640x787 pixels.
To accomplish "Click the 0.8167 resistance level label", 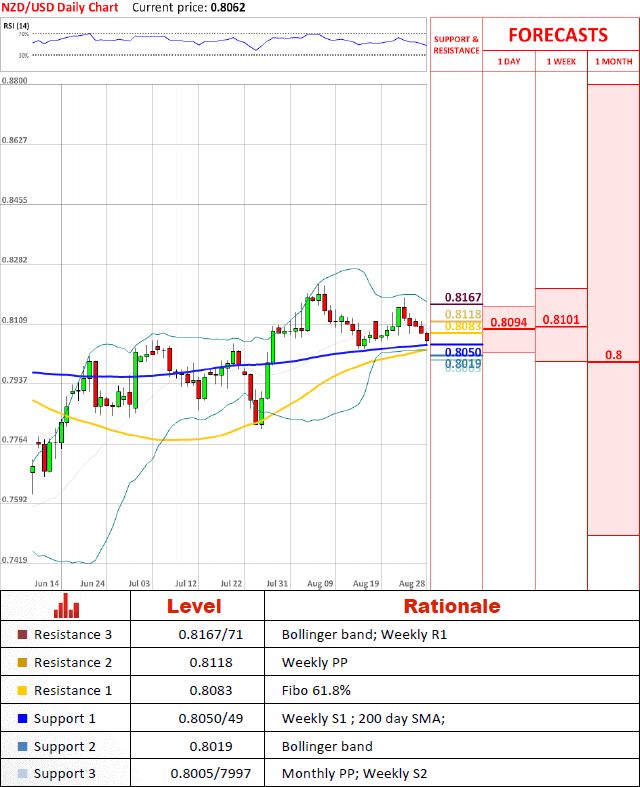I will (463, 298).
